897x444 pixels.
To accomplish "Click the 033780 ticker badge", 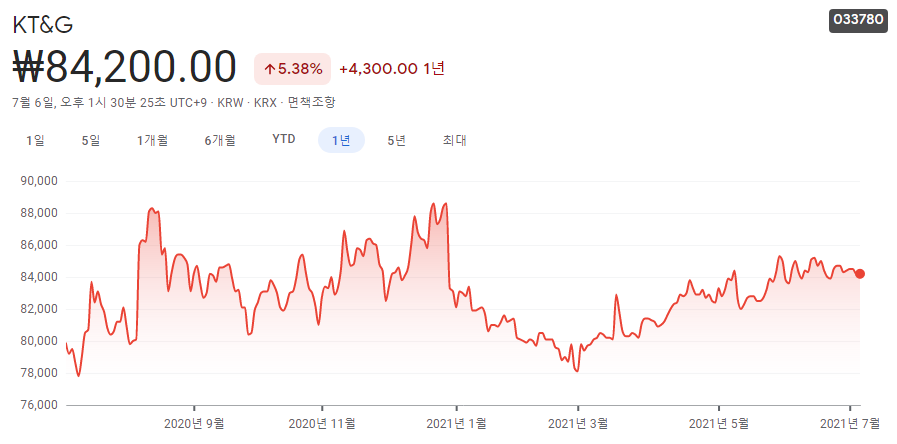I will [858, 20].
